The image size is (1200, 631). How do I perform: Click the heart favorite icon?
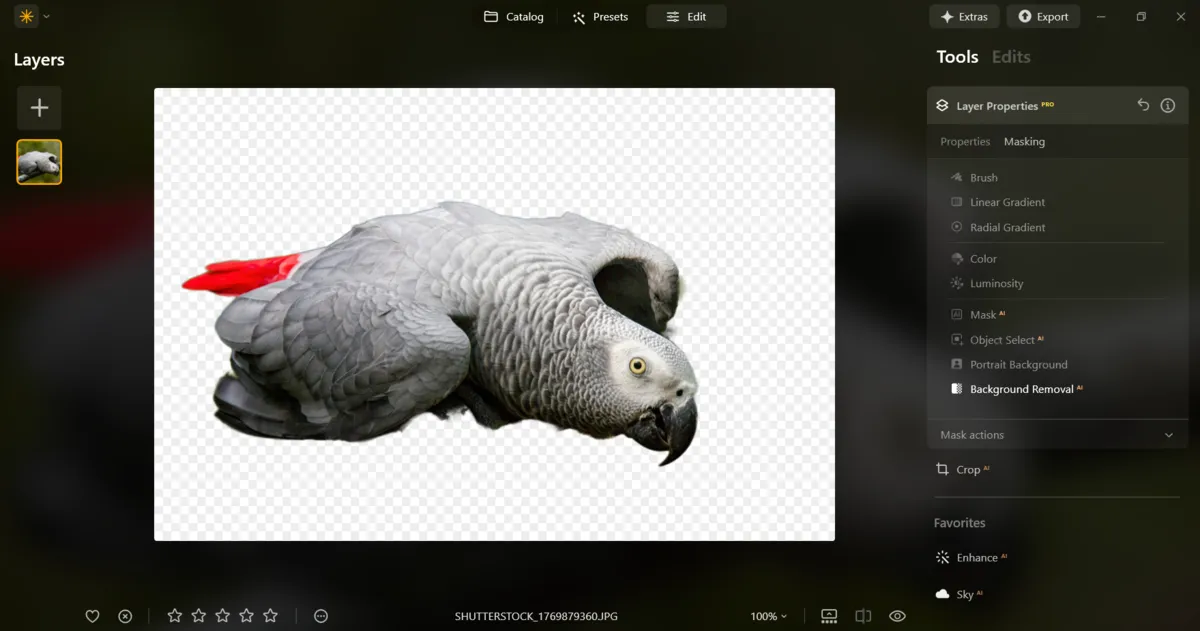92,616
